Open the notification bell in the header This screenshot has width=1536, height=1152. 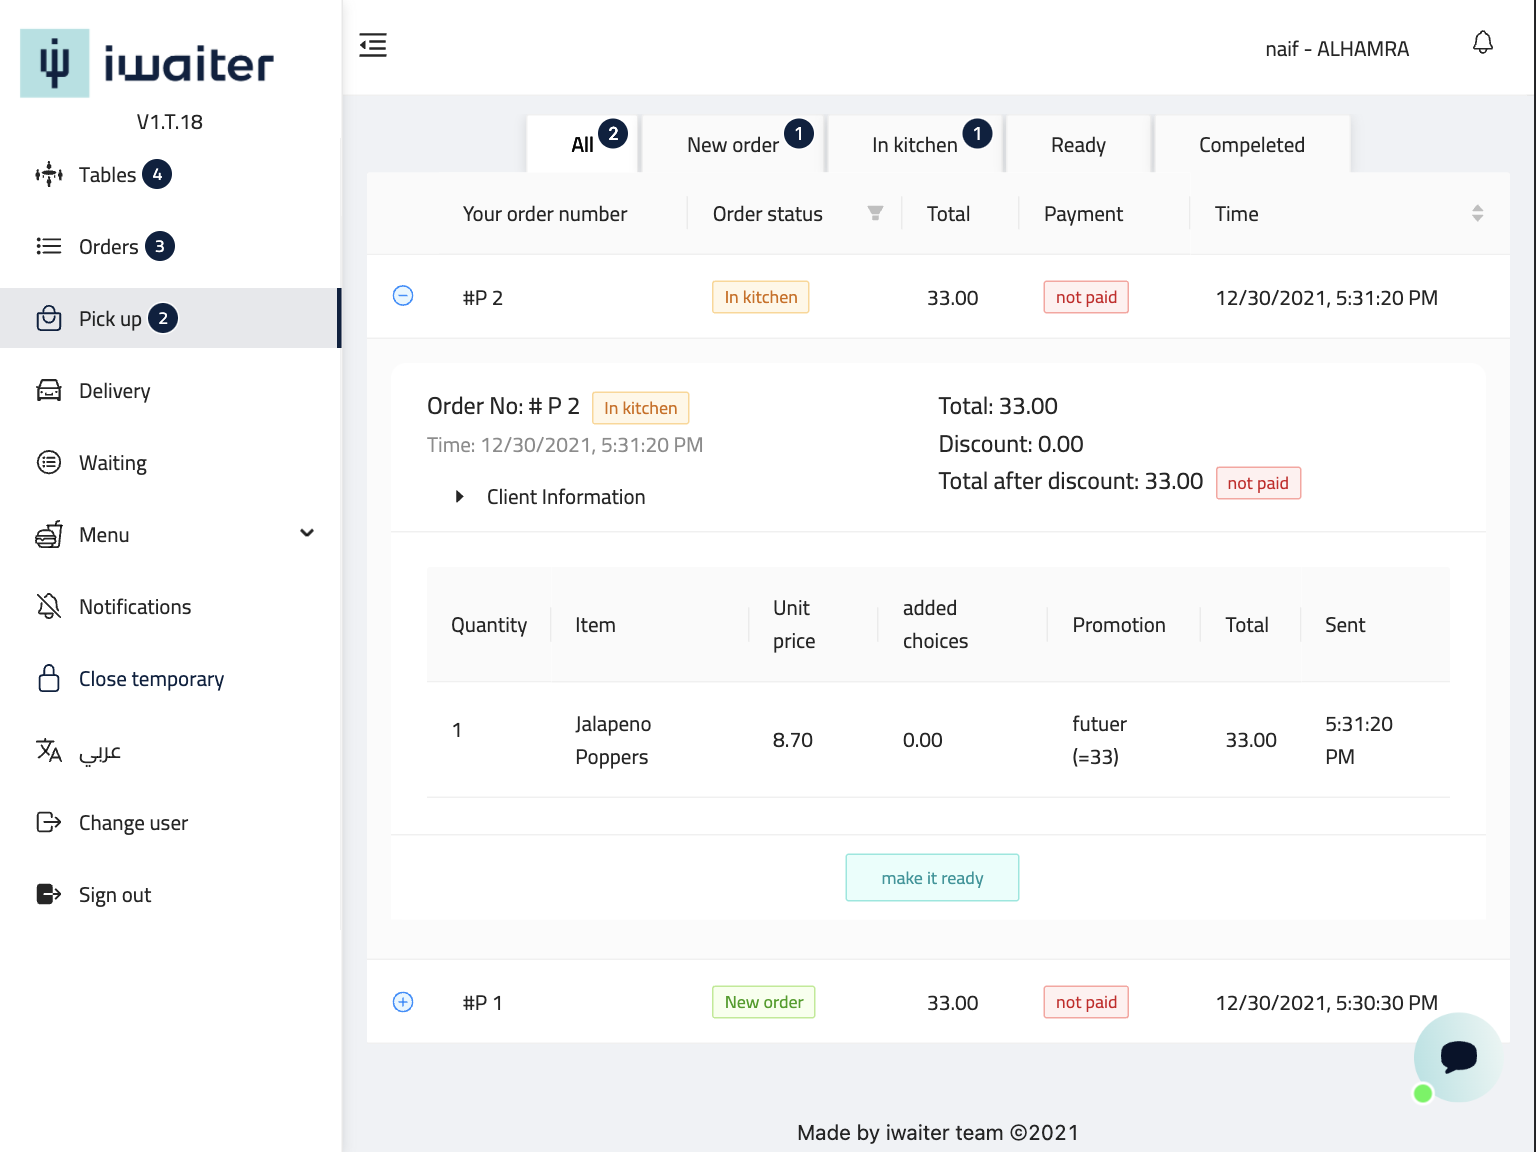tap(1482, 43)
